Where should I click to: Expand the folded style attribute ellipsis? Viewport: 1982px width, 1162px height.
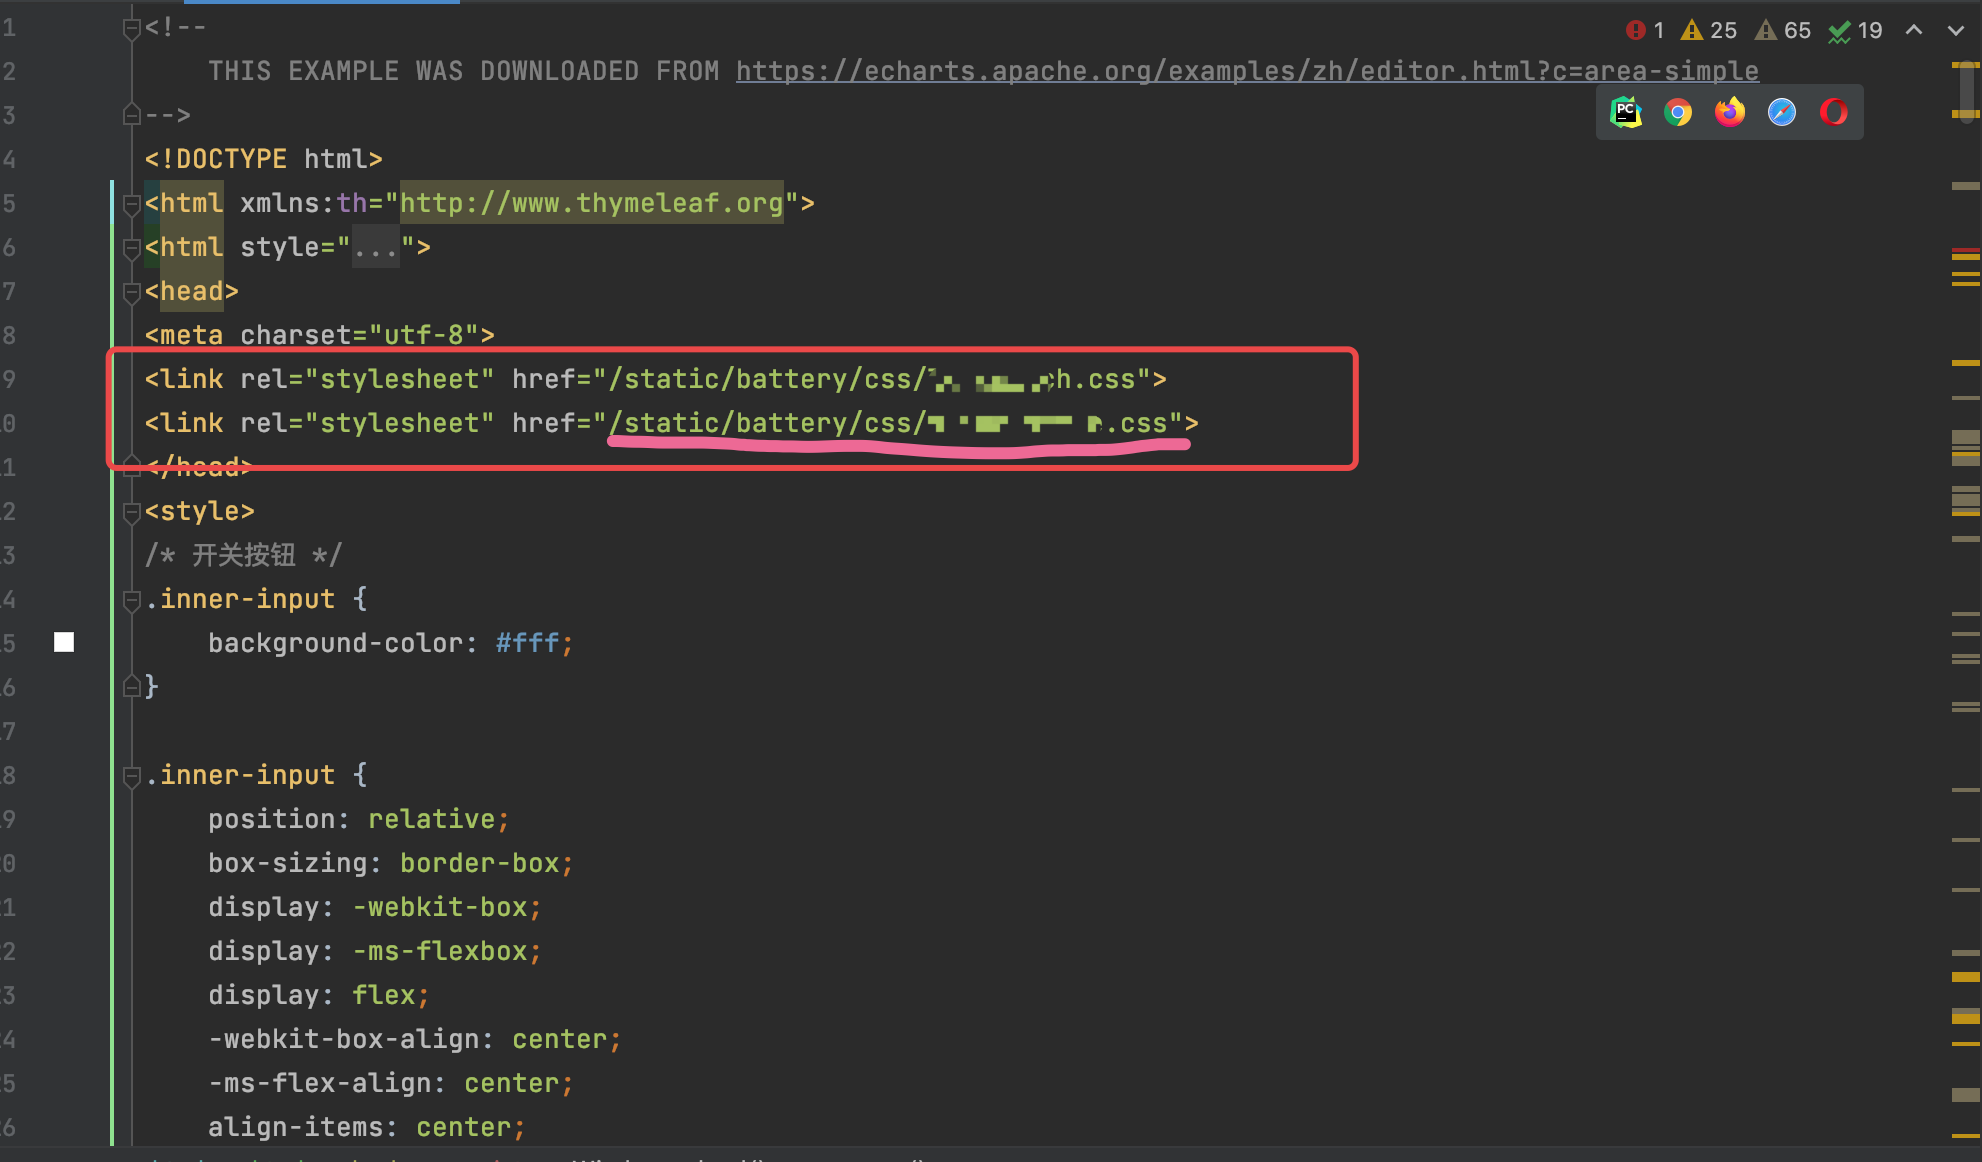coord(376,248)
